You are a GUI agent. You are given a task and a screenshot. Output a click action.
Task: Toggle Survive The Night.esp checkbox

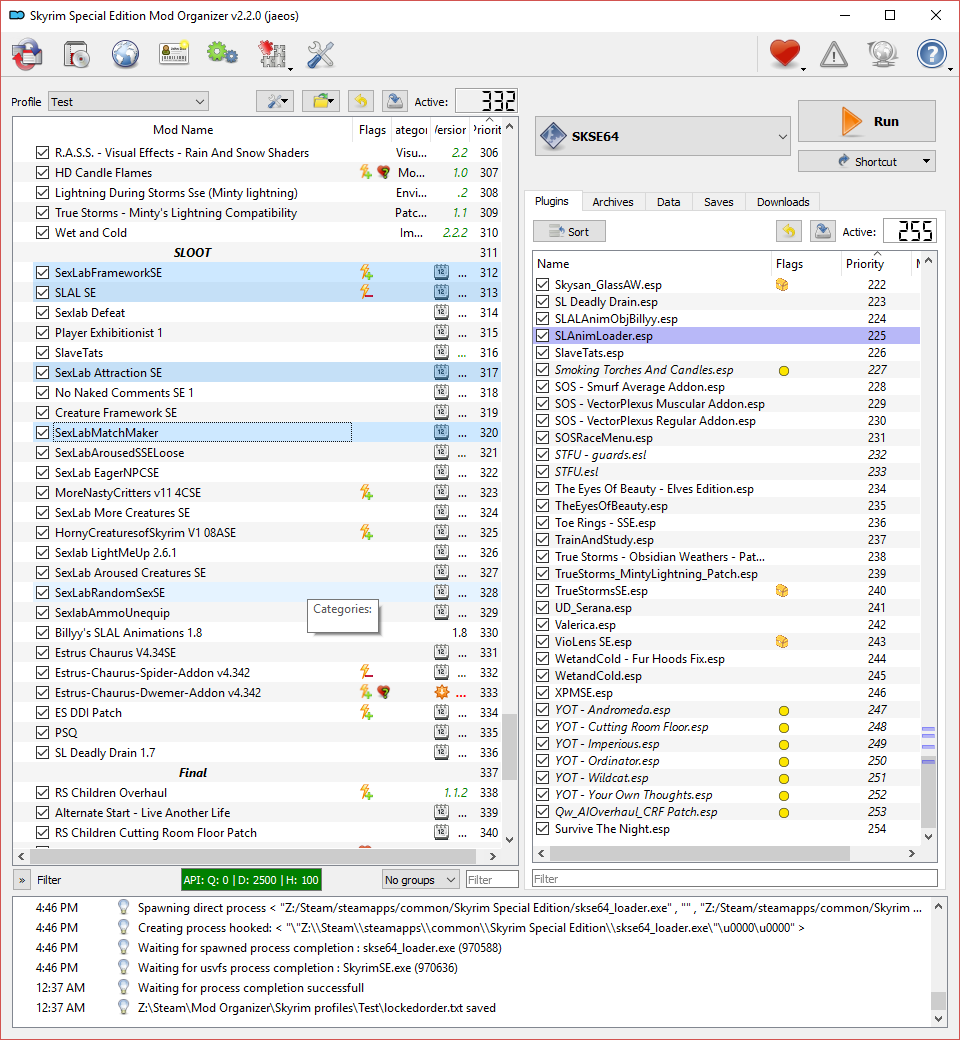tap(543, 828)
